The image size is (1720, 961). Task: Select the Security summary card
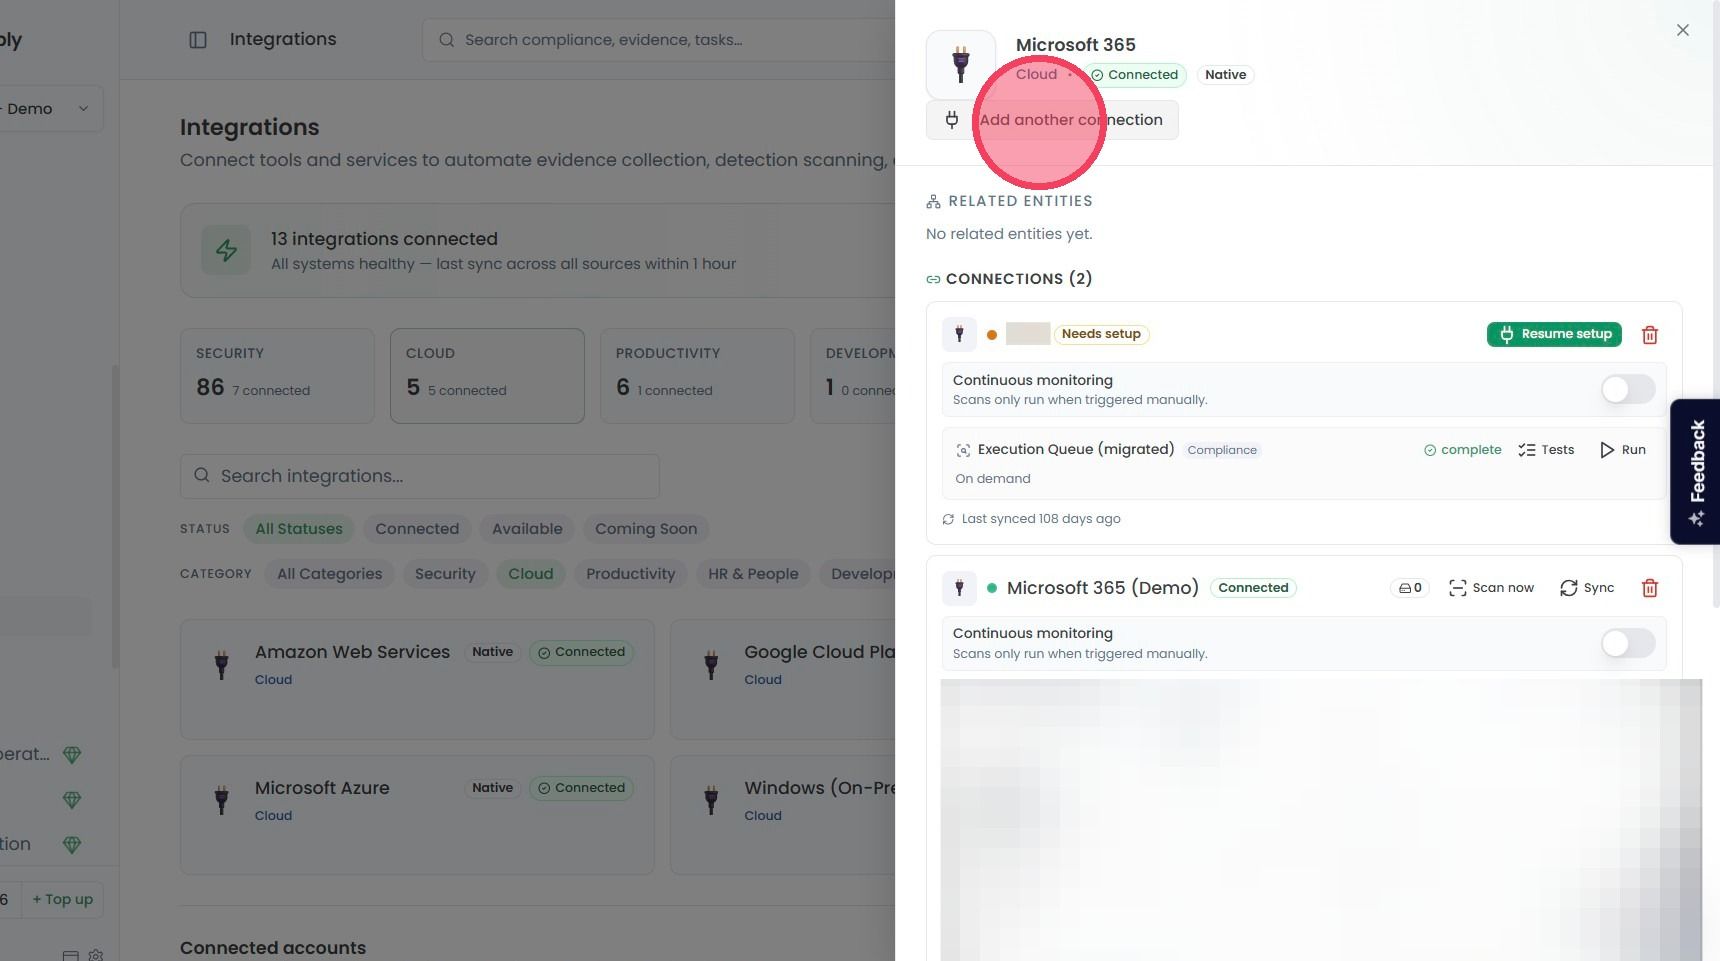coord(277,376)
